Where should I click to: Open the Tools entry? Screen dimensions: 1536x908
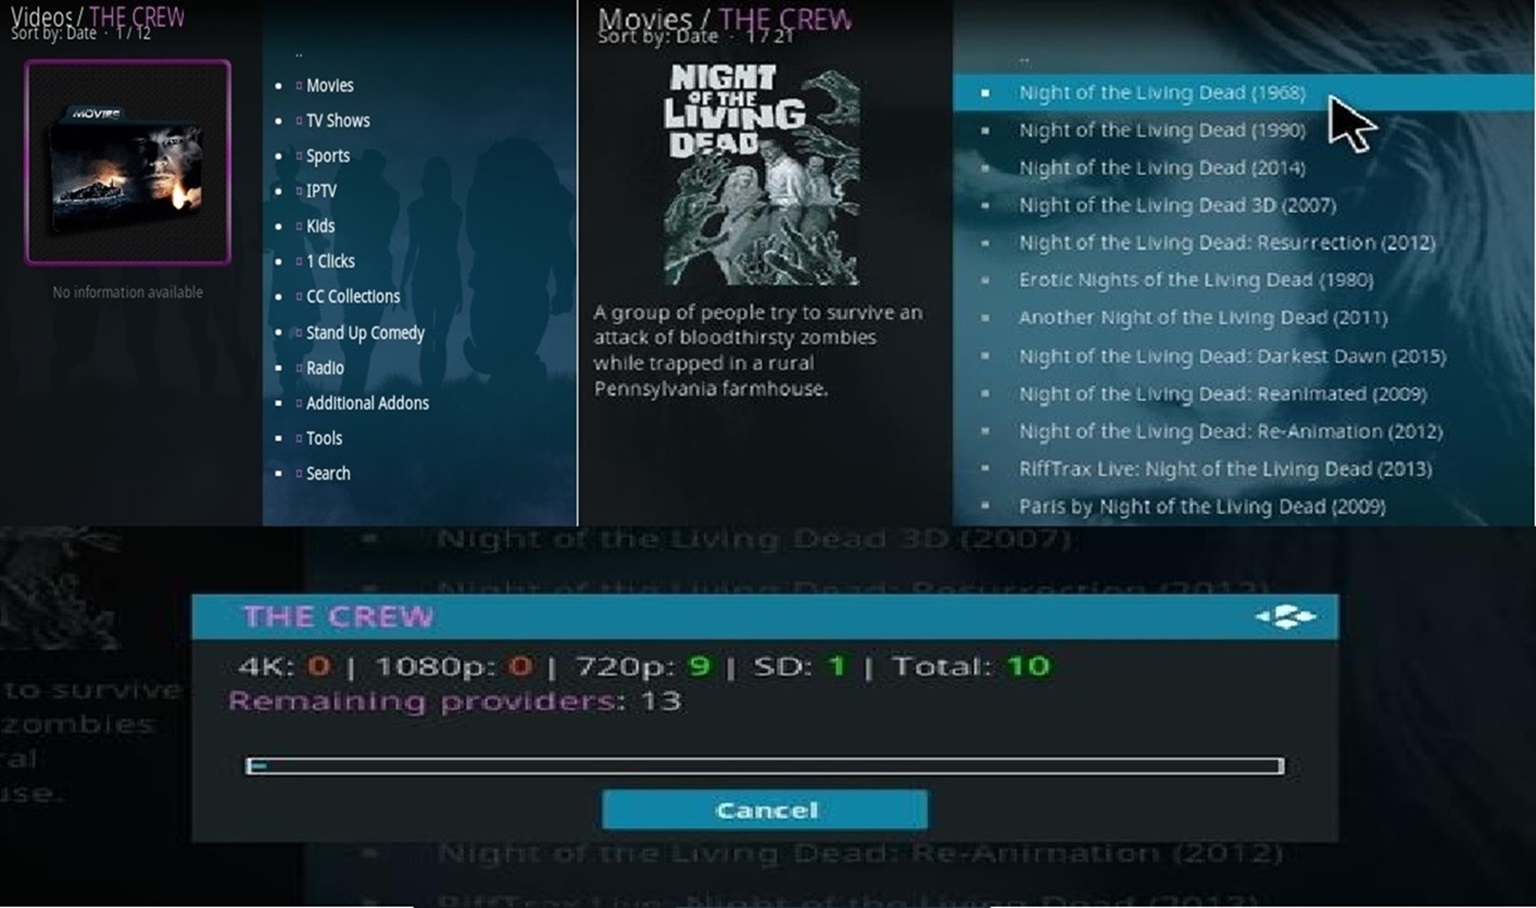pos(324,438)
